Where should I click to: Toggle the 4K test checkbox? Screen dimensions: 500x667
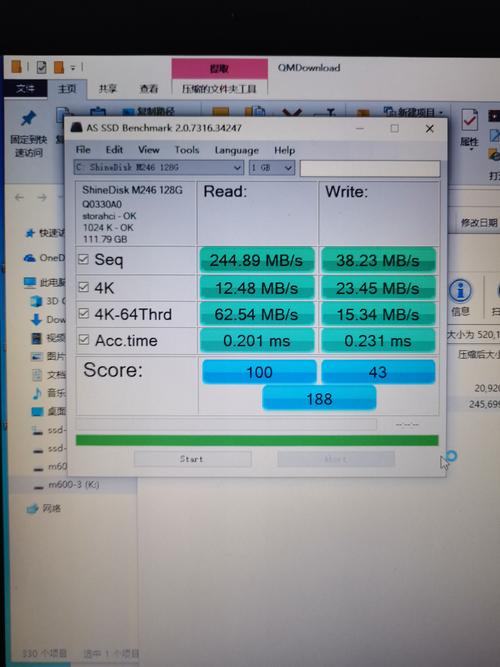84,287
